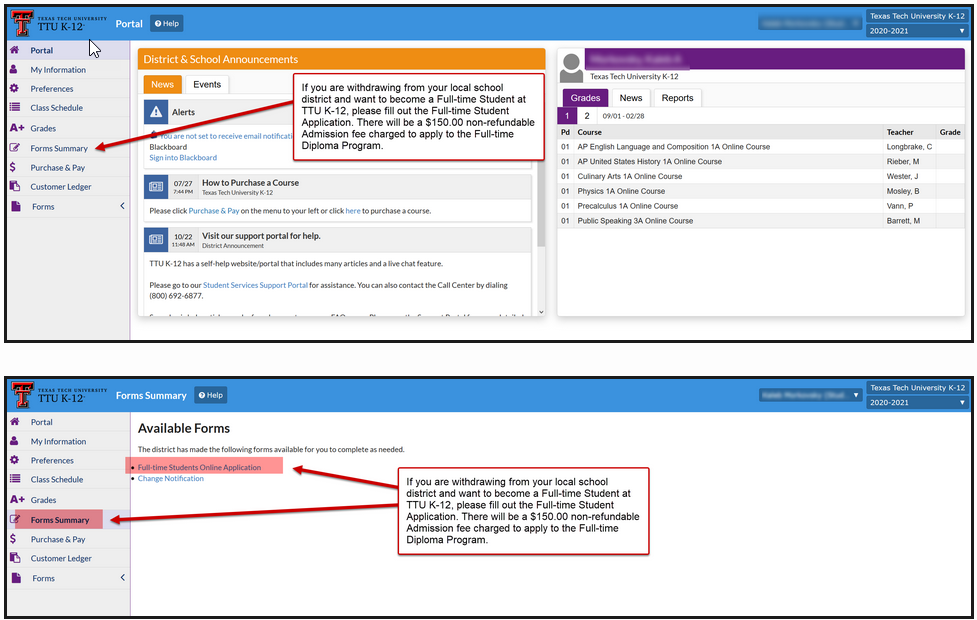
Task: Click the 'How to Purchase a Course' announcement title
Action: click(250, 183)
